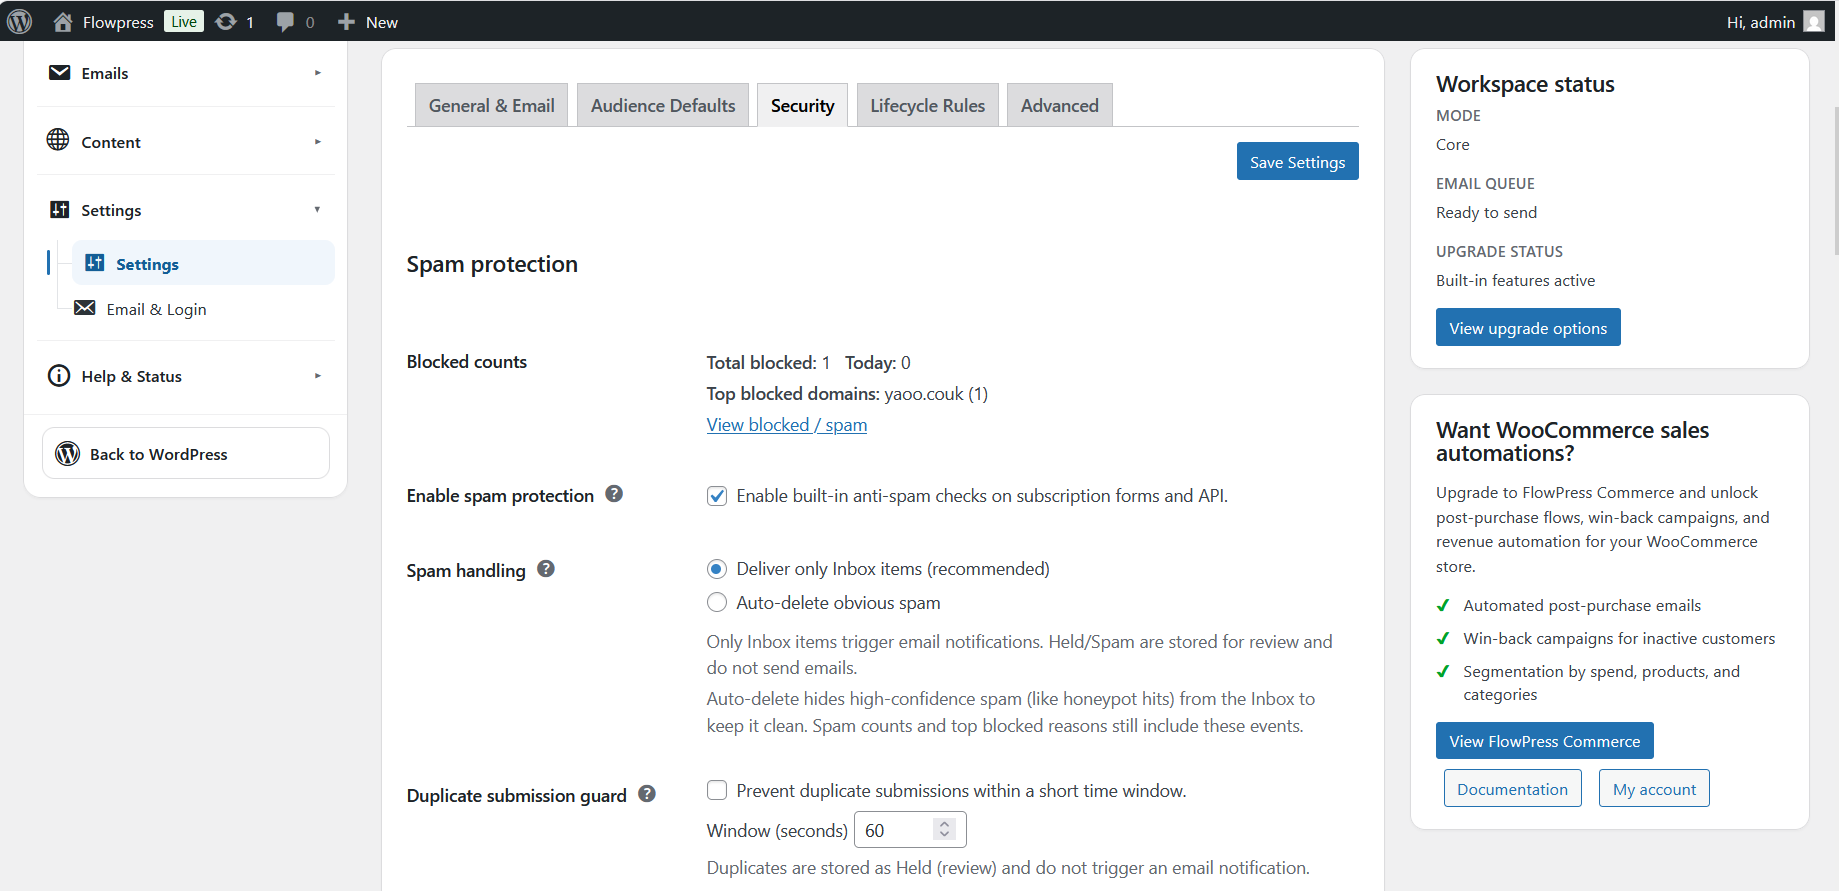Click the Flowpress home icon
Image resolution: width=1839 pixels, height=891 pixels.
tap(63, 21)
